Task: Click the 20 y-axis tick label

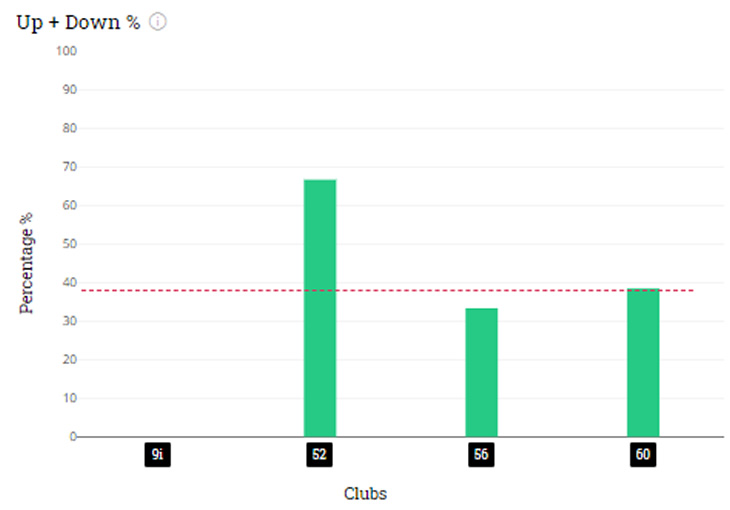Action: (x=69, y=360)
